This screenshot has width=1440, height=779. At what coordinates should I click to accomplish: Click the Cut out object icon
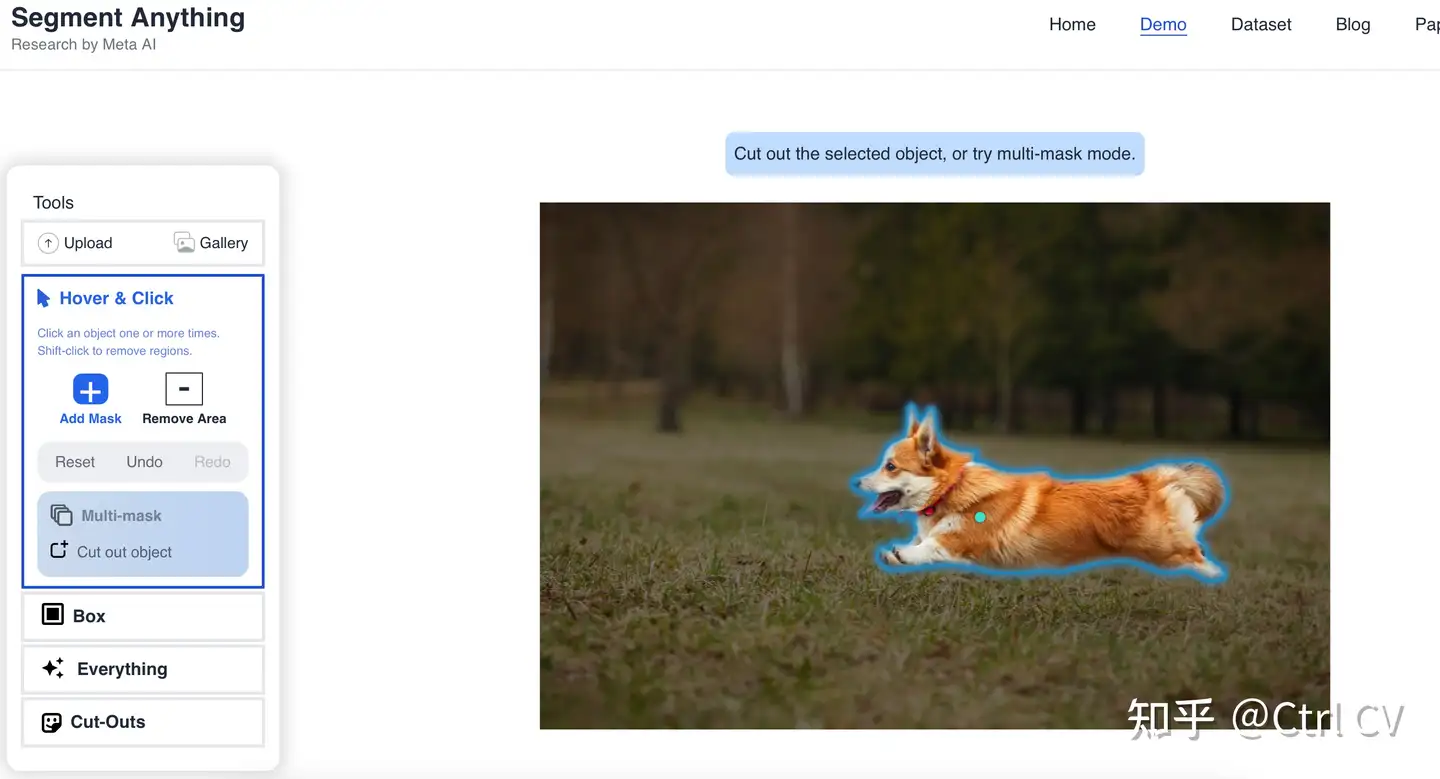(59, 550)
